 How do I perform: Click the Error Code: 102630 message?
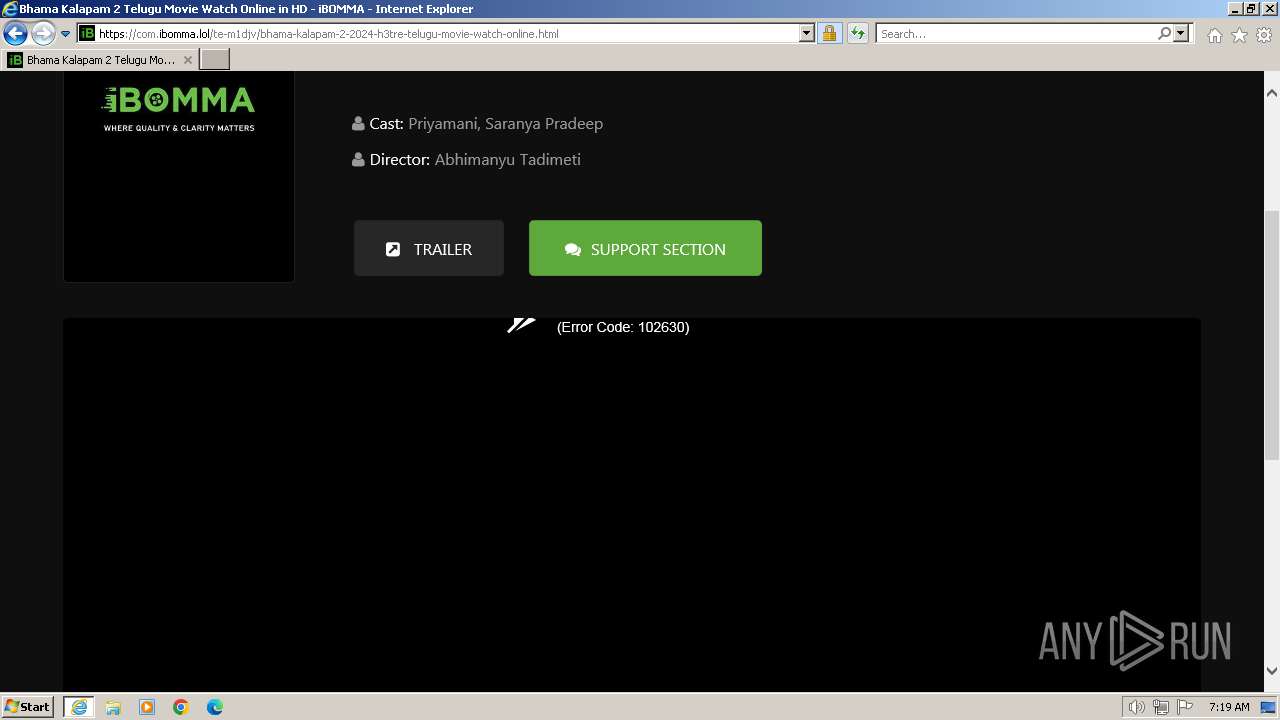pyautogui.click(x=623, y=327)
